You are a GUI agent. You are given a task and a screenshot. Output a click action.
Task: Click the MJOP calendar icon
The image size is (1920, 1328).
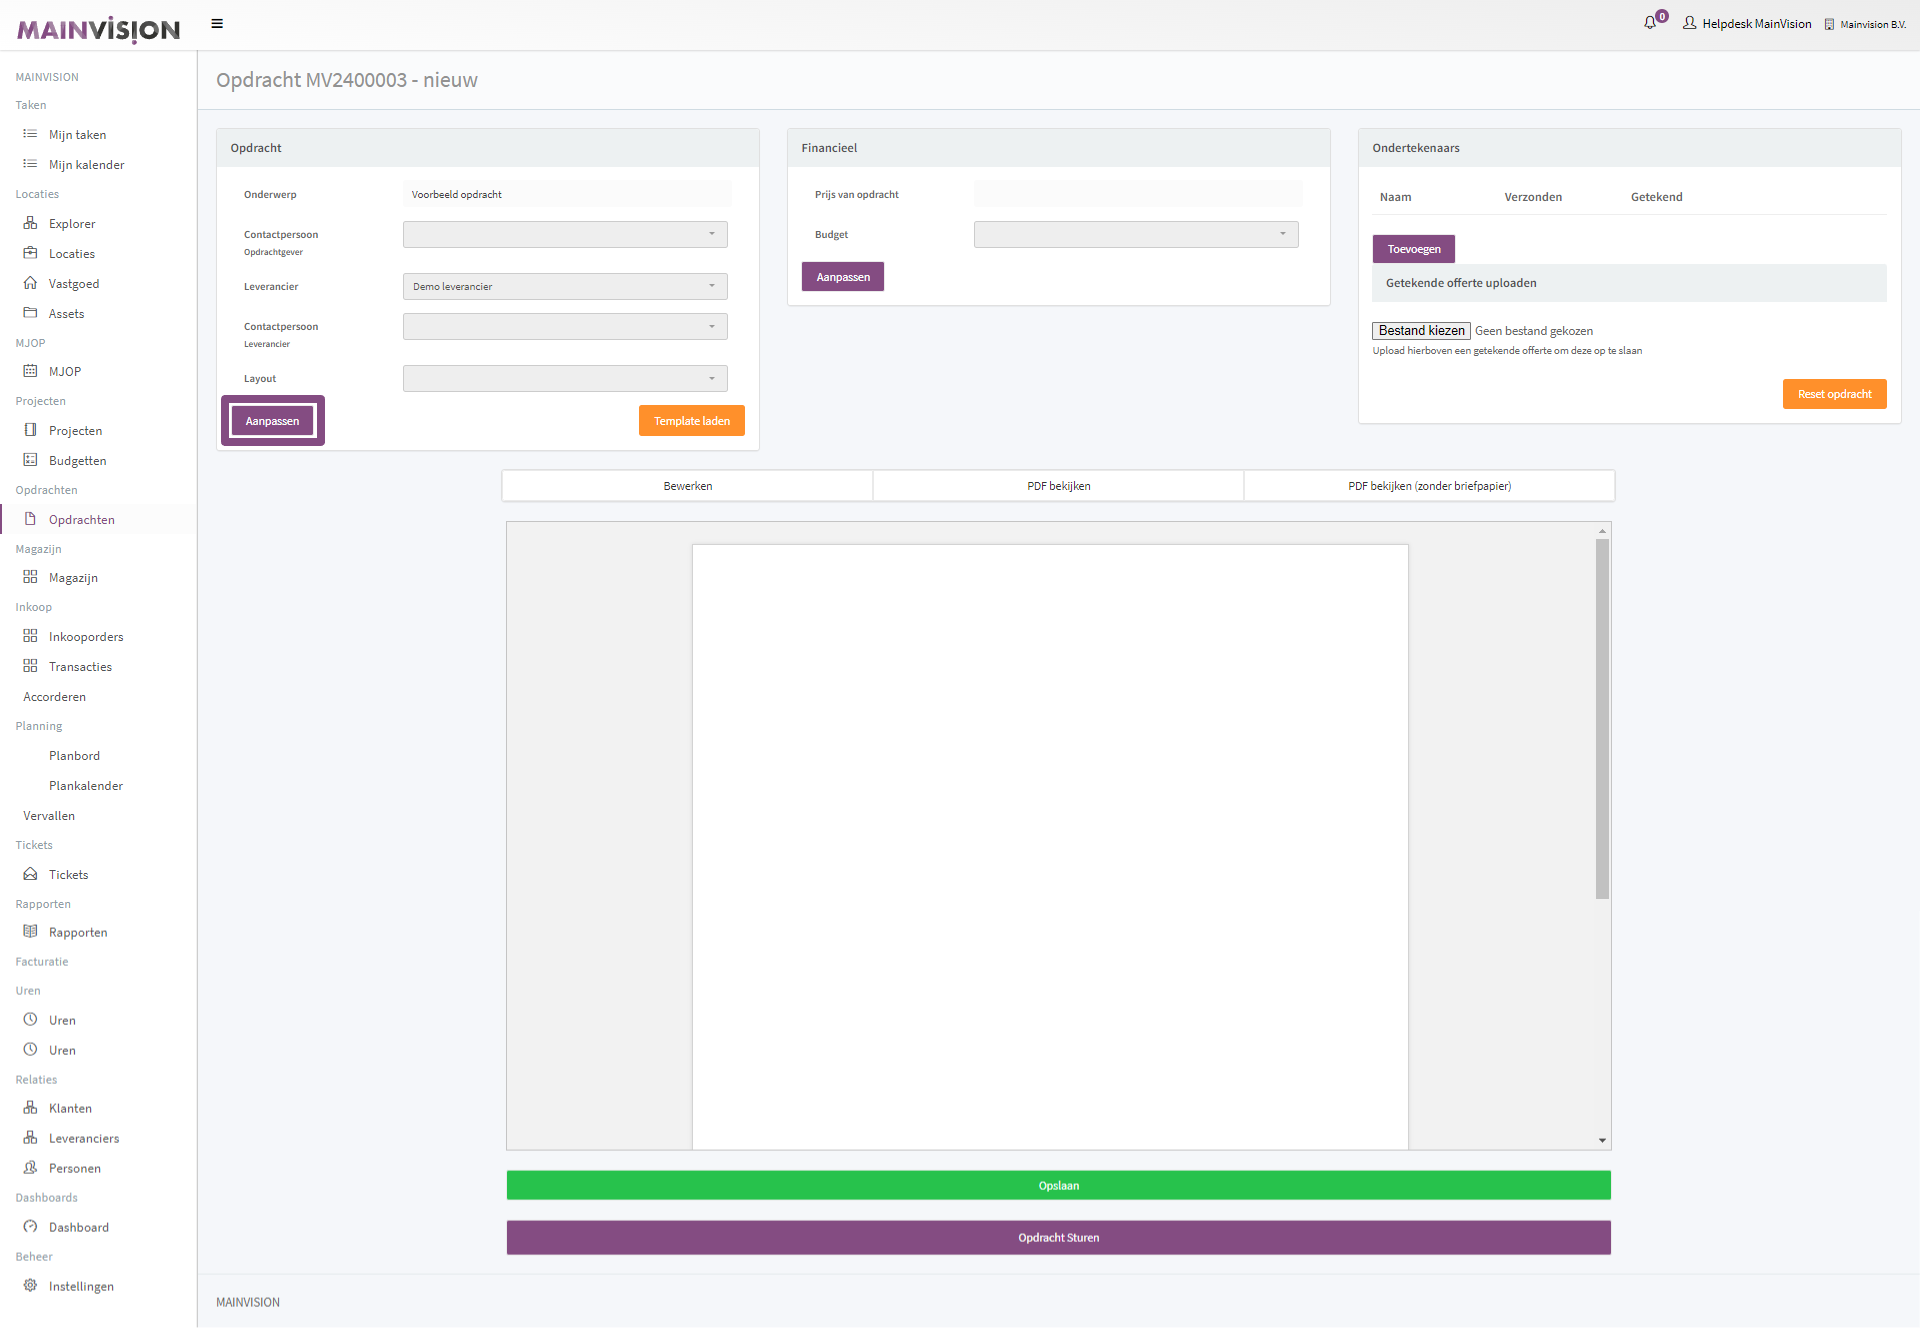coord(30,371)
